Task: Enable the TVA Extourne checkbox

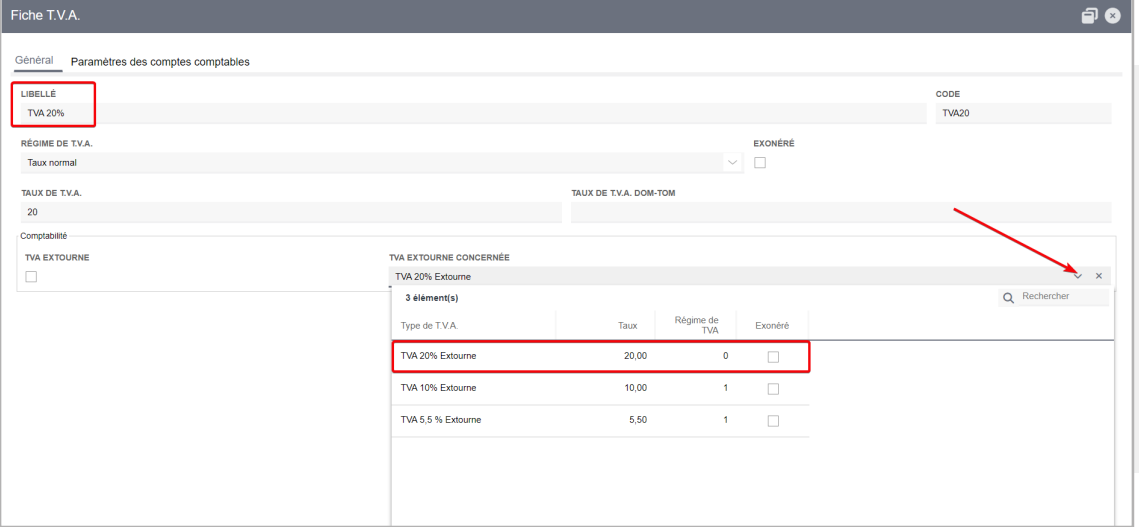Action: (31, 276)
